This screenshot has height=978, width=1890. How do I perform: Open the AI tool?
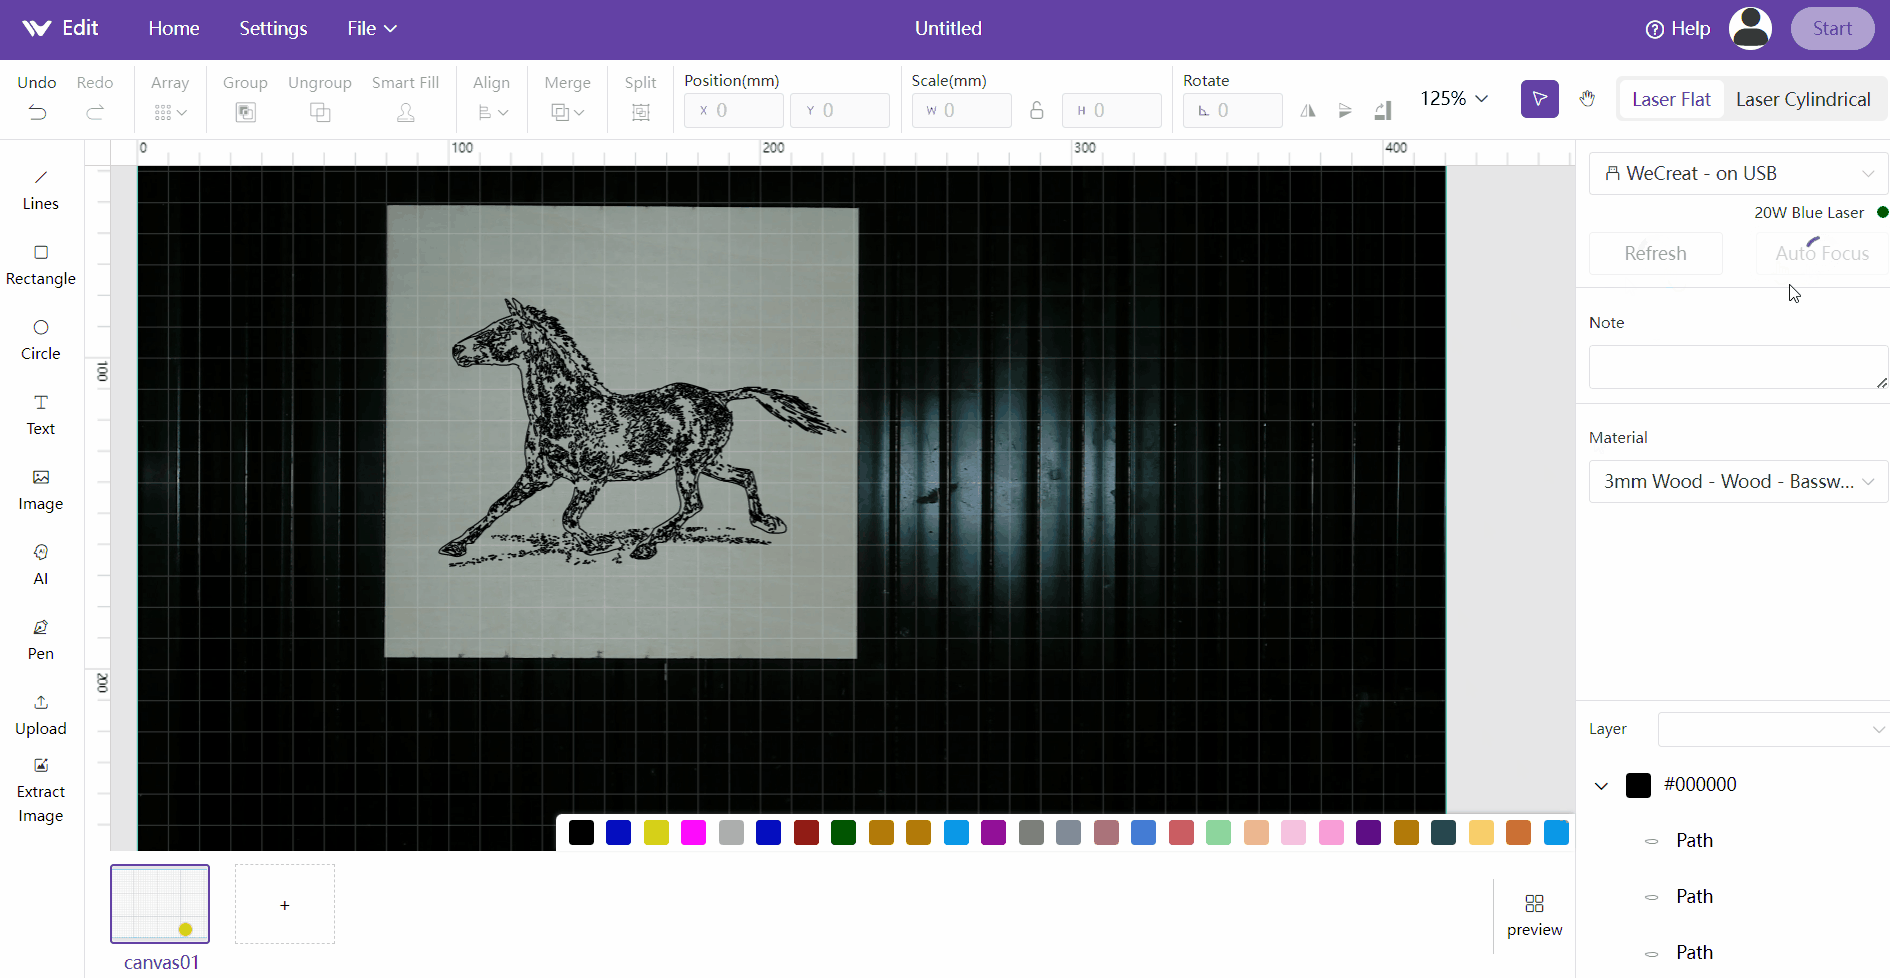point(41,565)
